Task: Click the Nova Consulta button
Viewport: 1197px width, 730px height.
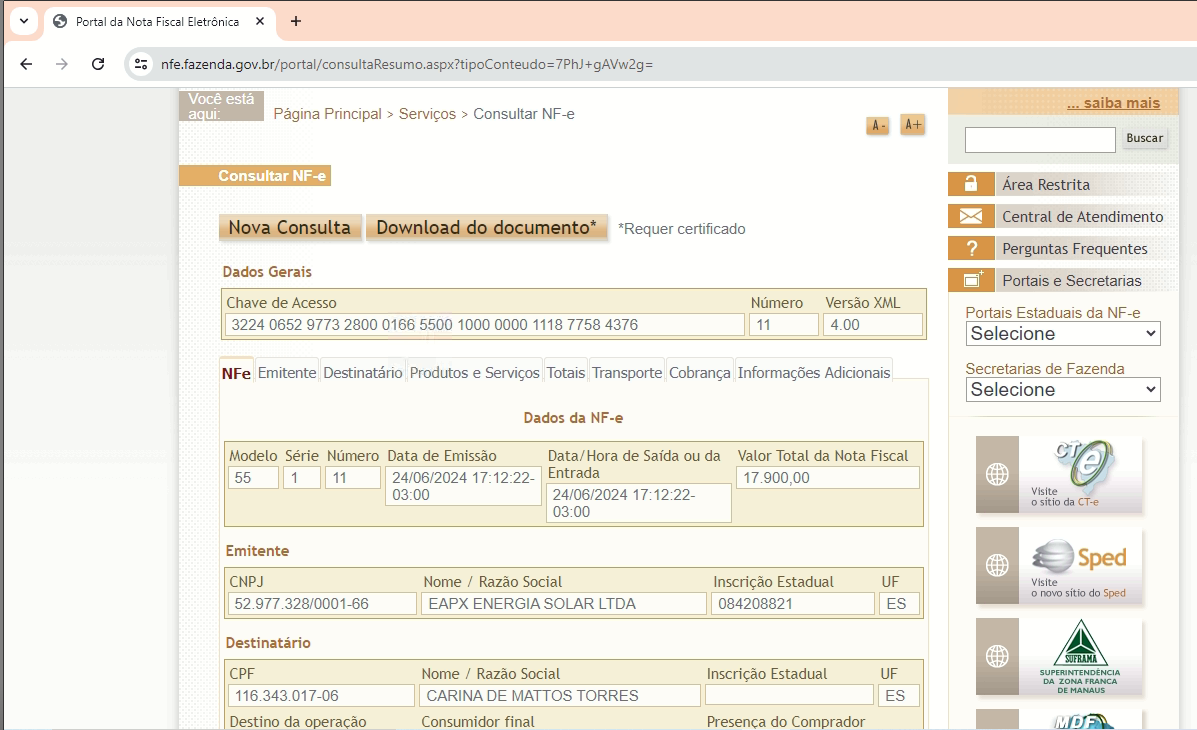Action: [289, 228]
